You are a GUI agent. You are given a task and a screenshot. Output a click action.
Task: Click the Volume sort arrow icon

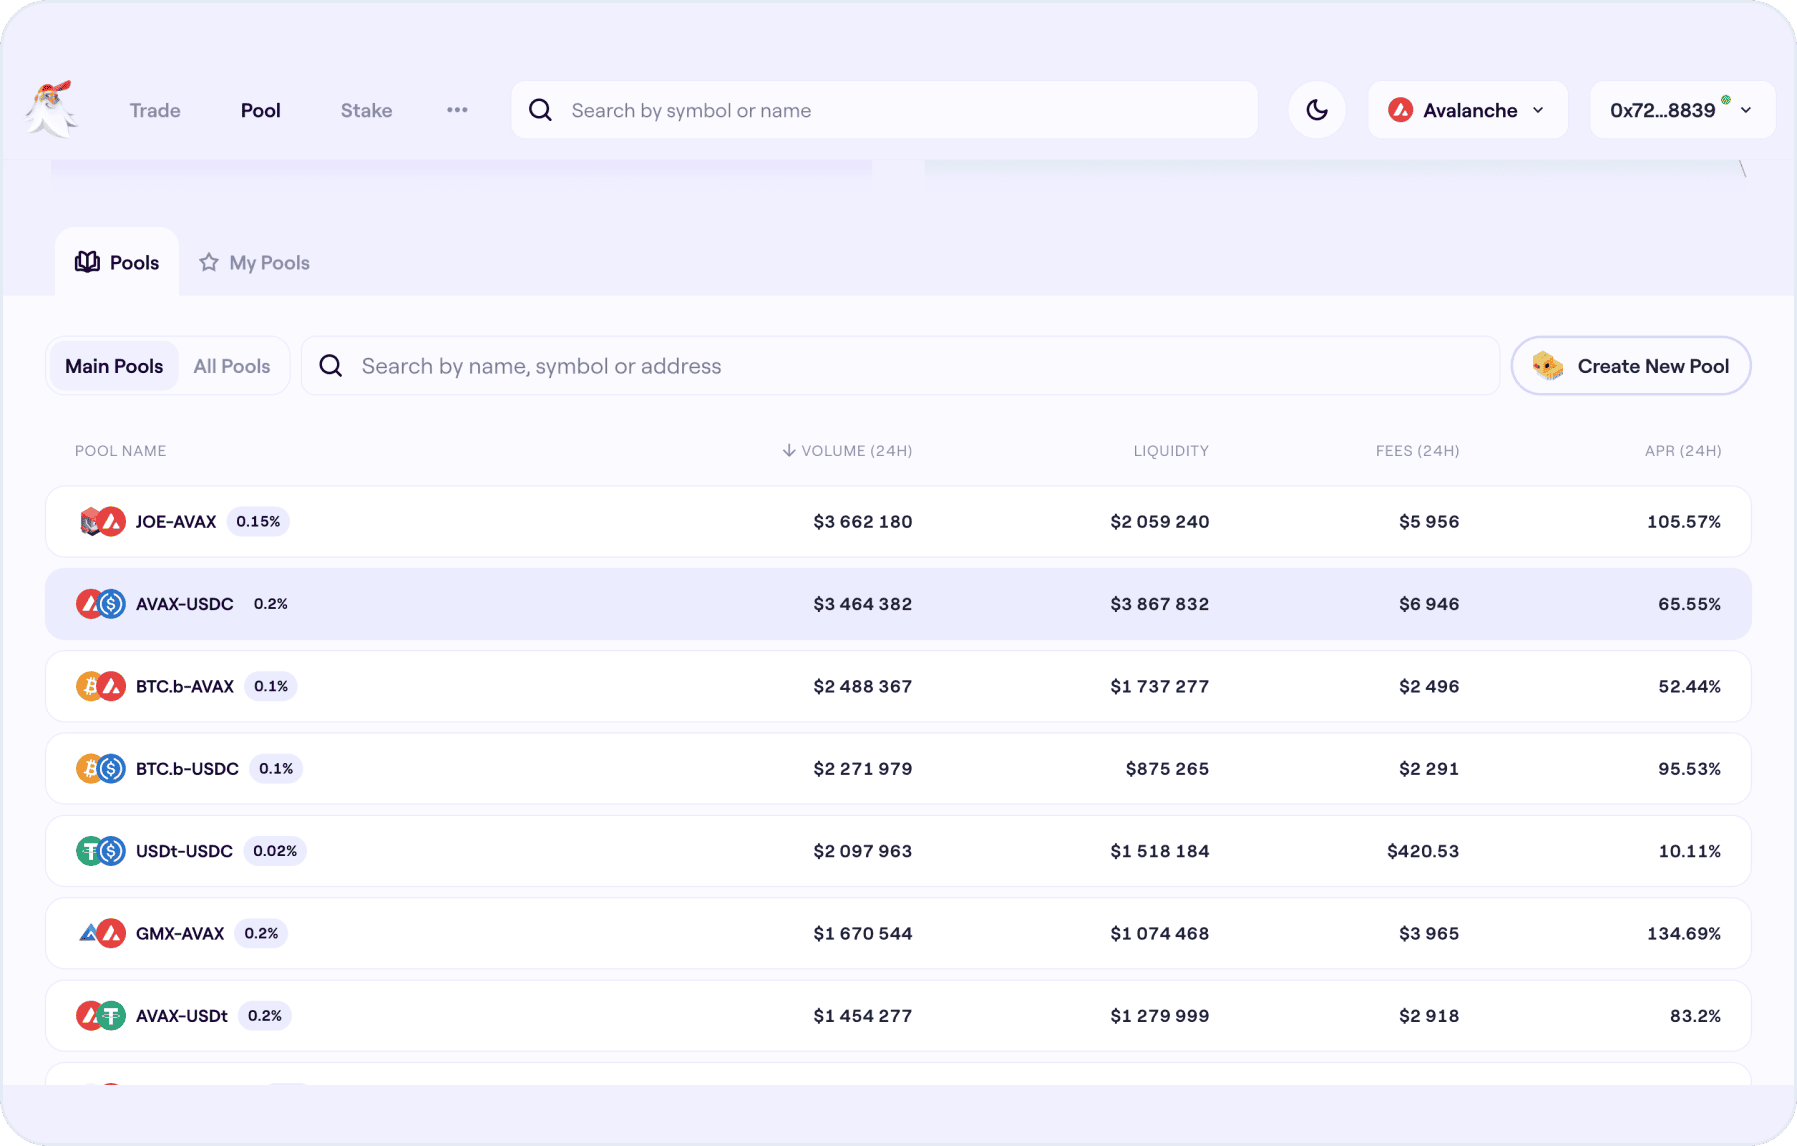[789, 451]
